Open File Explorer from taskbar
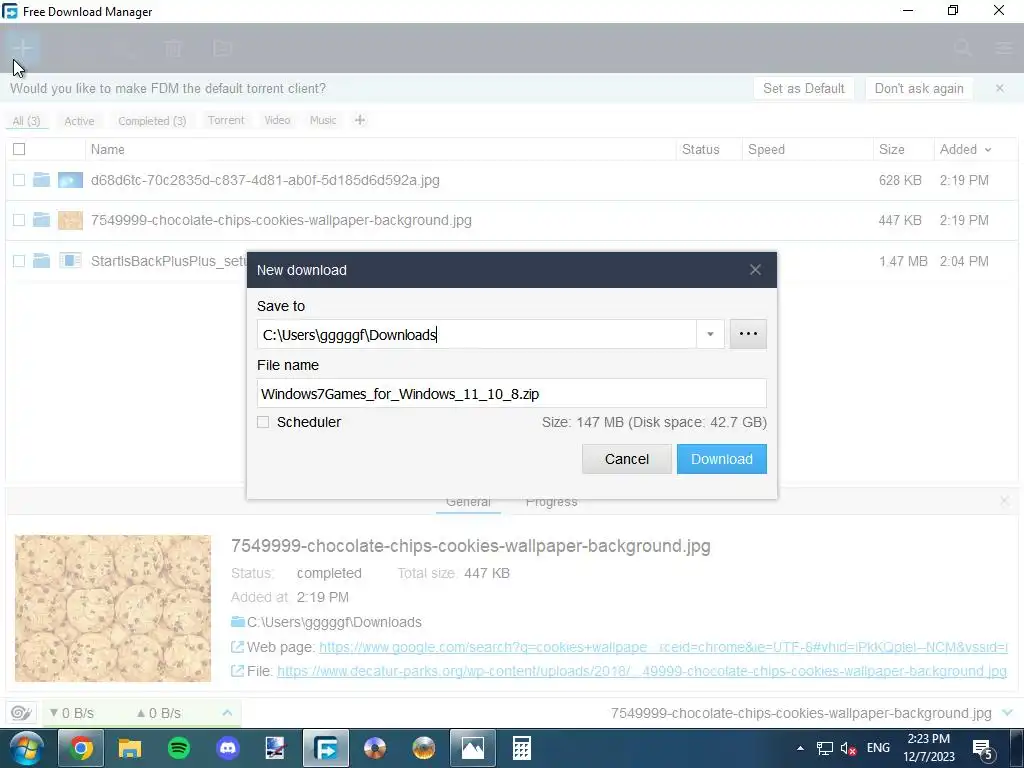The height and width of the screenshot is (768, 1024). [x=130, y=748]
